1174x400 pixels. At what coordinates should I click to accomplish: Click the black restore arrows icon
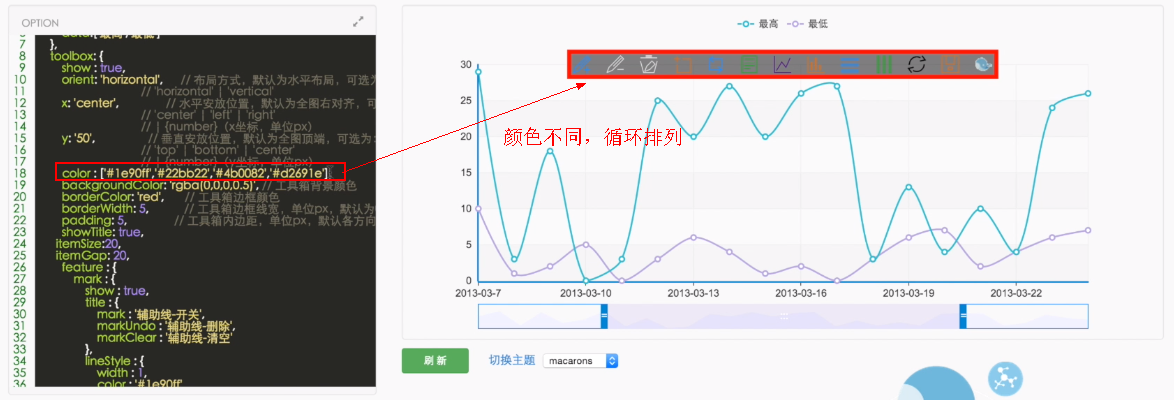point(916,64)
